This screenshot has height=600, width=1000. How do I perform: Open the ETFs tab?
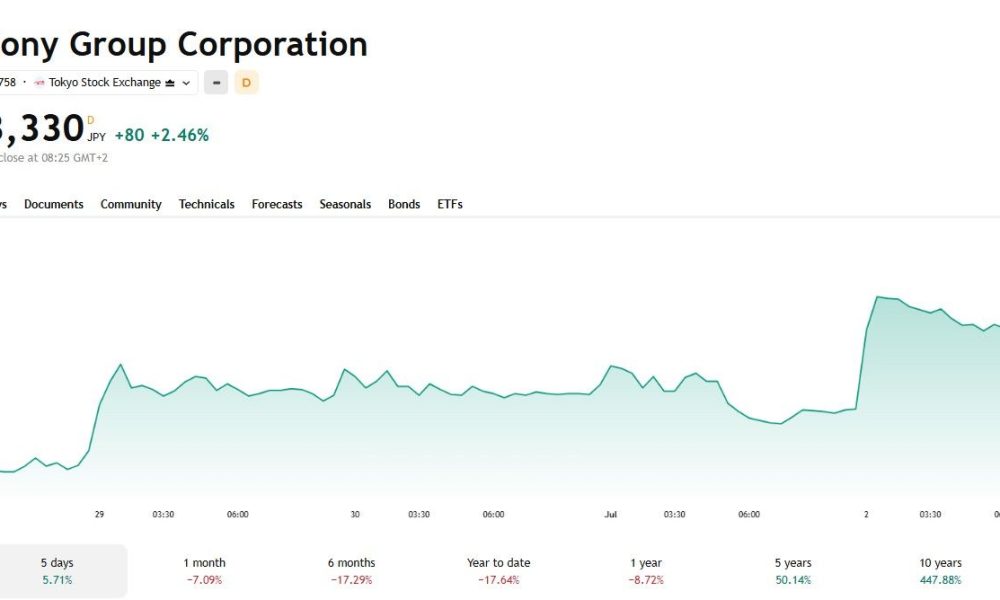[450, 204]
